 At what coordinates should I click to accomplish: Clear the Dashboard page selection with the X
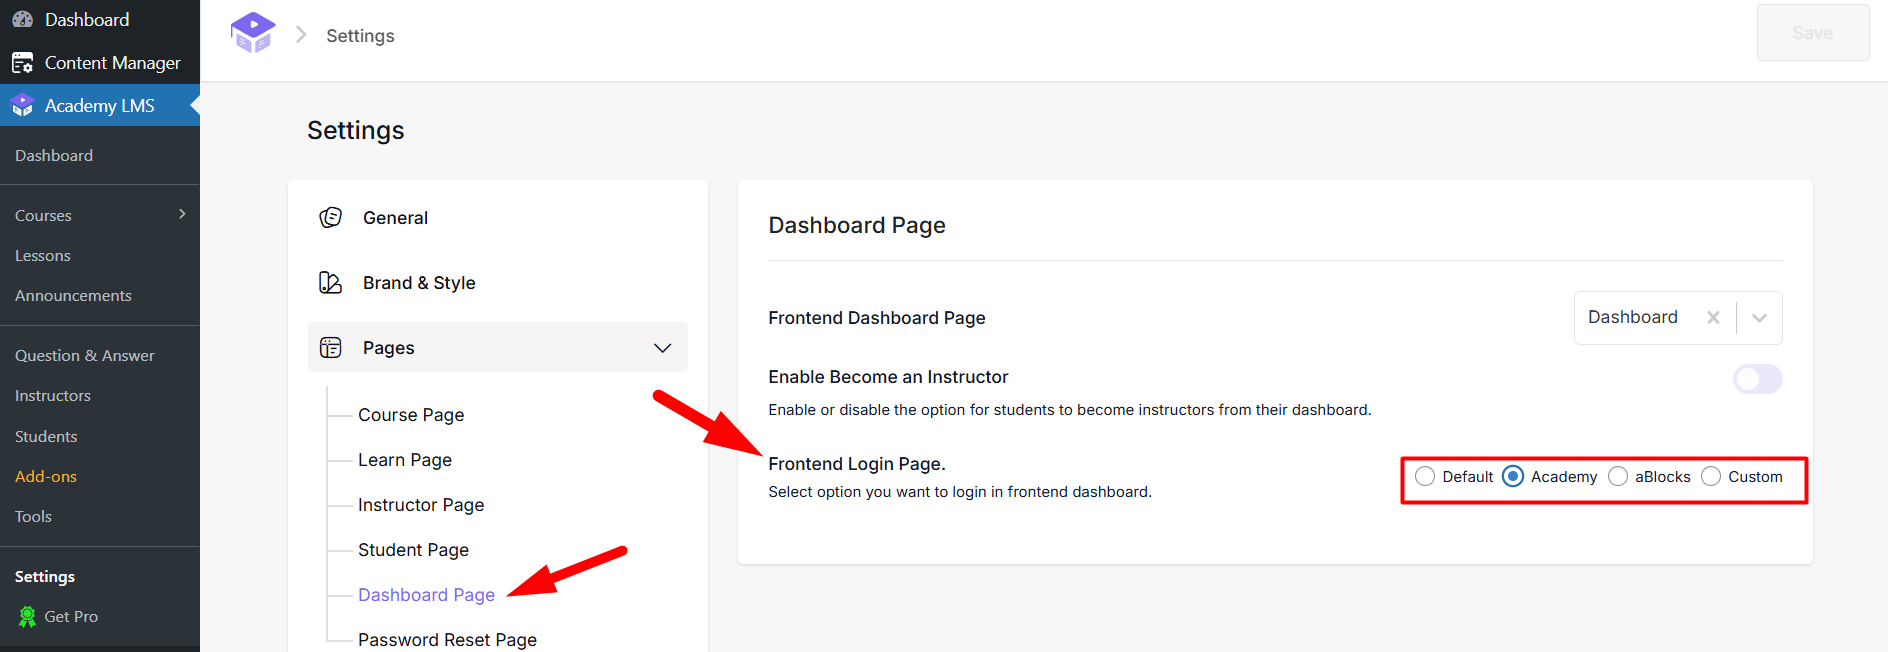tap(1713, 317)
